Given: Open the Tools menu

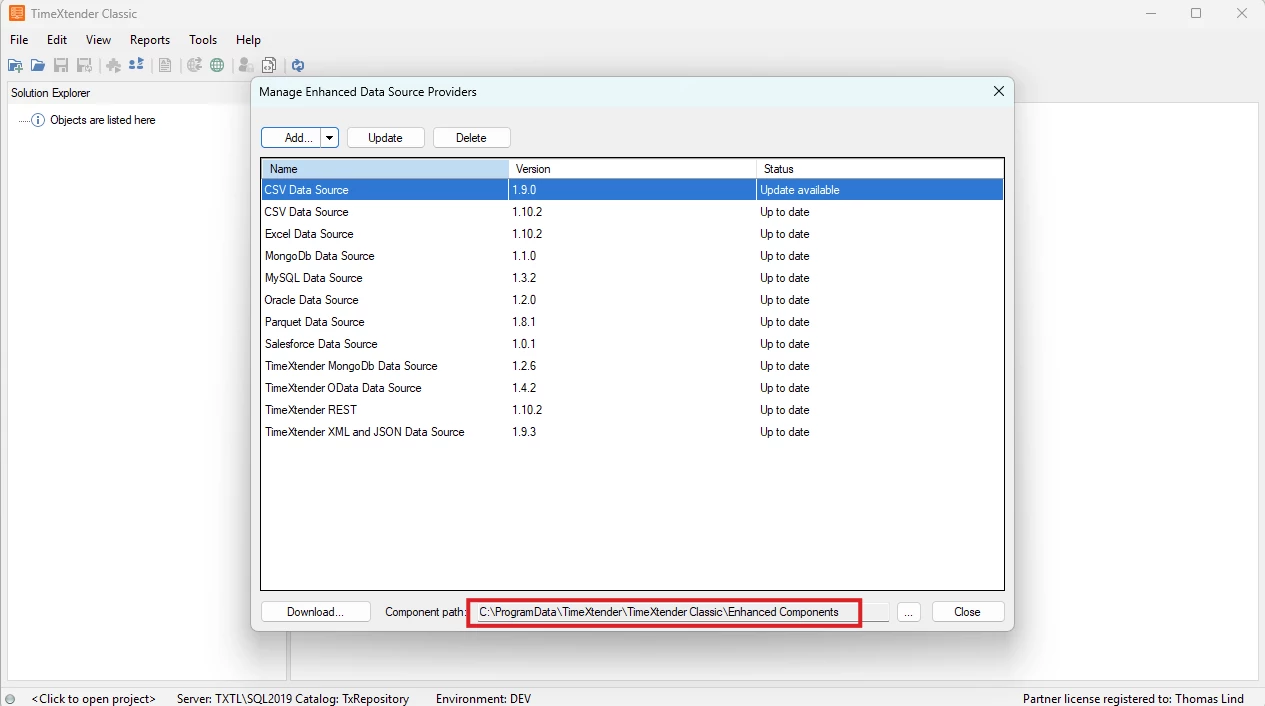Looking at the screenshot, I should tap(203, 40).
